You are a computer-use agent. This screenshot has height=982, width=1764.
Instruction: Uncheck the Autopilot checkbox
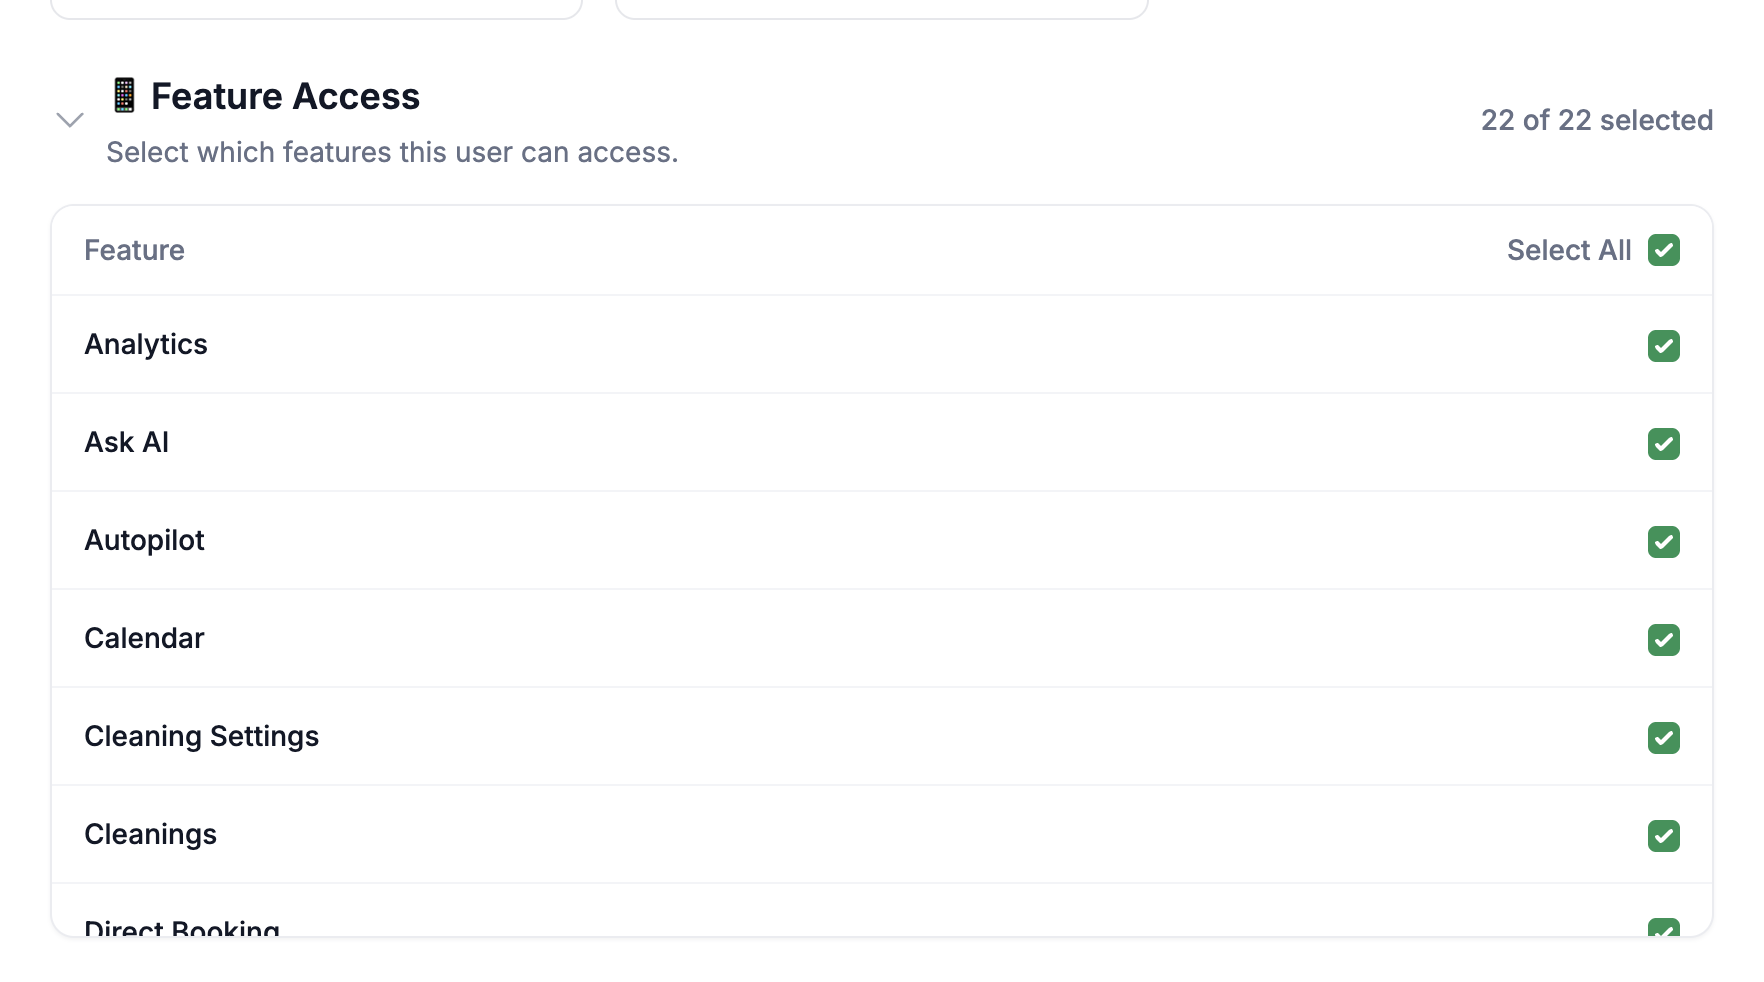tap(1663, 542)
